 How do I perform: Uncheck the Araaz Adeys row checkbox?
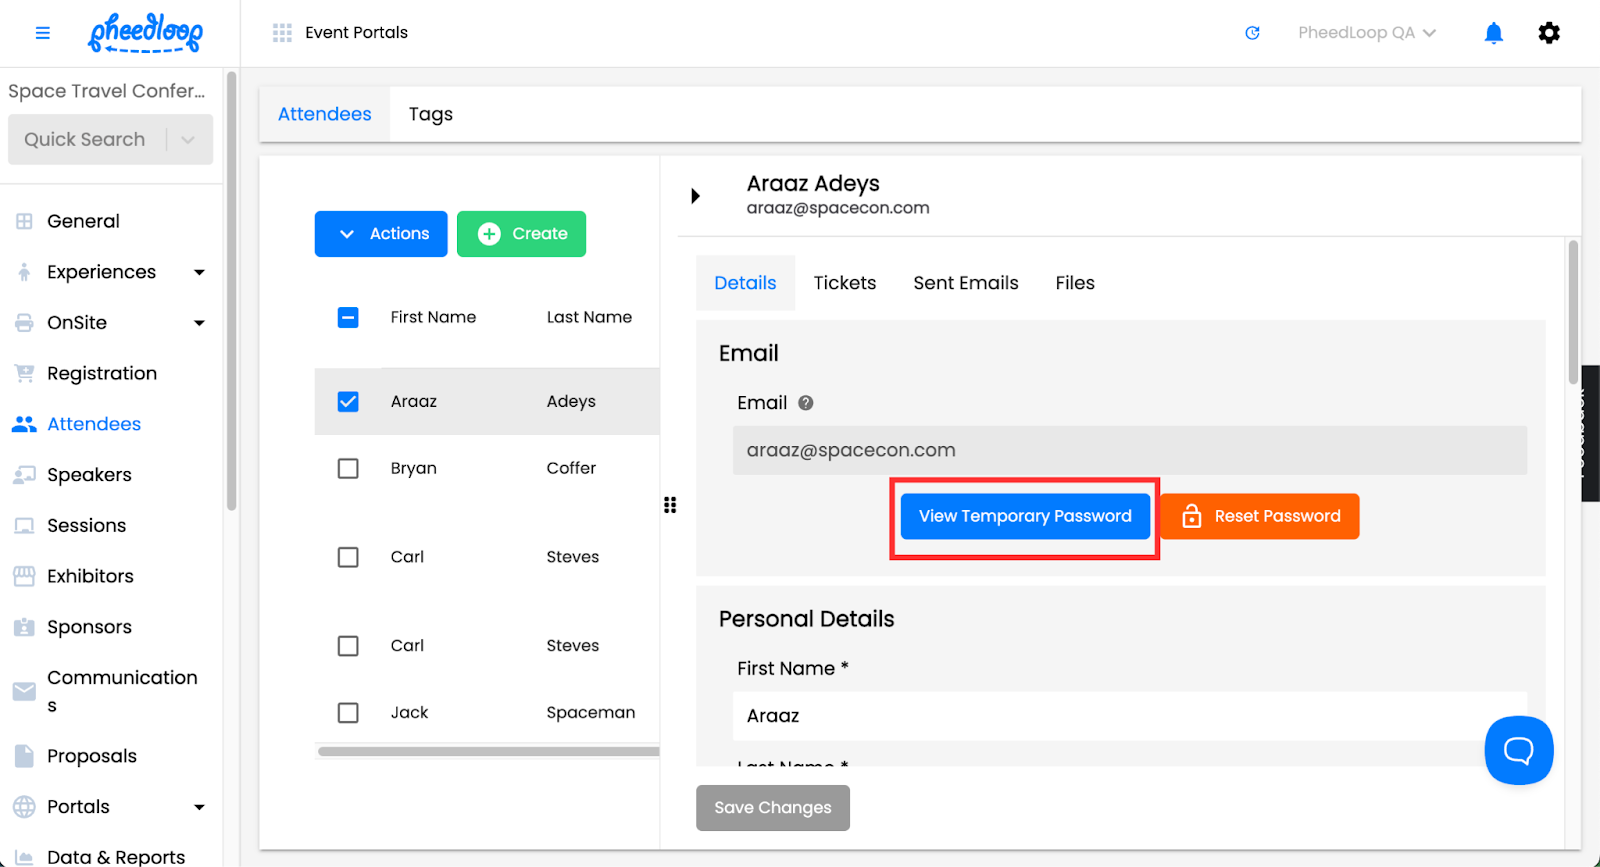coord(348,402)
